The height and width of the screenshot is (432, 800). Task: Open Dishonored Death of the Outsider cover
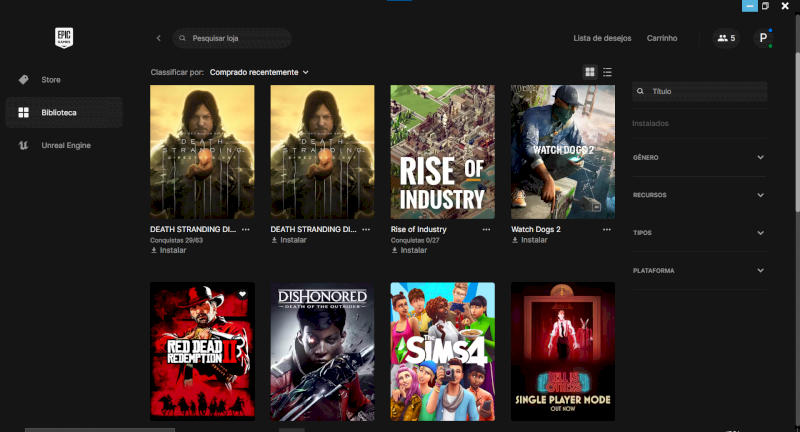pos(322,351)
